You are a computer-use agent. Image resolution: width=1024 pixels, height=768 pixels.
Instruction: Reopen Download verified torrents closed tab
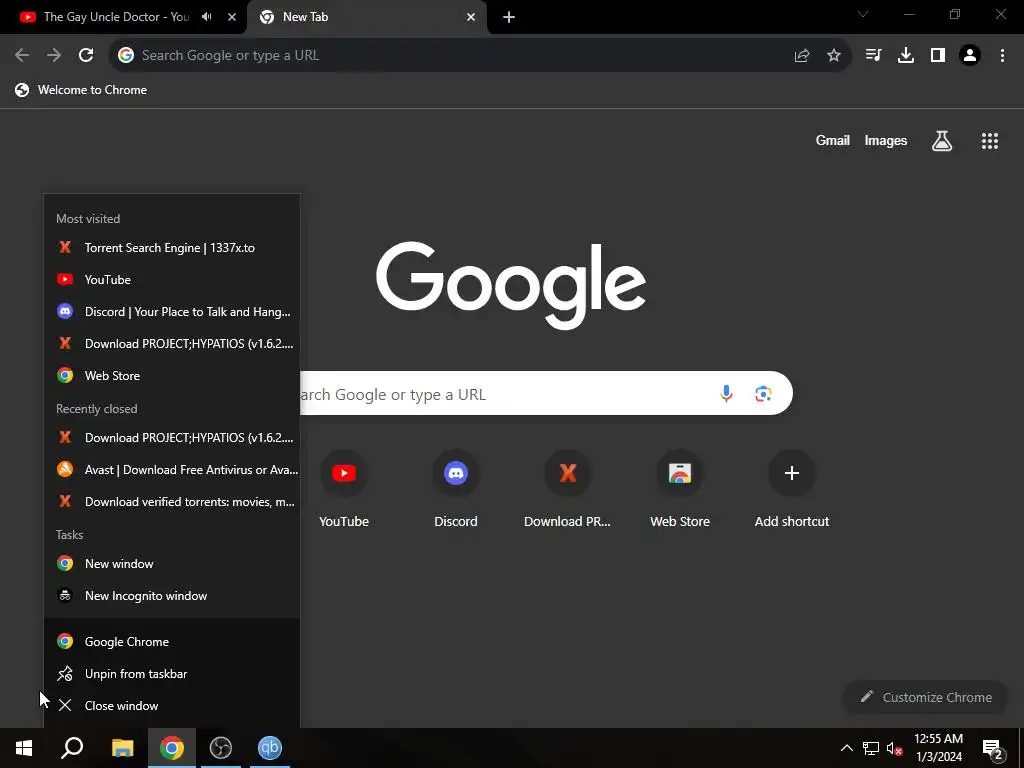(172, 502)
